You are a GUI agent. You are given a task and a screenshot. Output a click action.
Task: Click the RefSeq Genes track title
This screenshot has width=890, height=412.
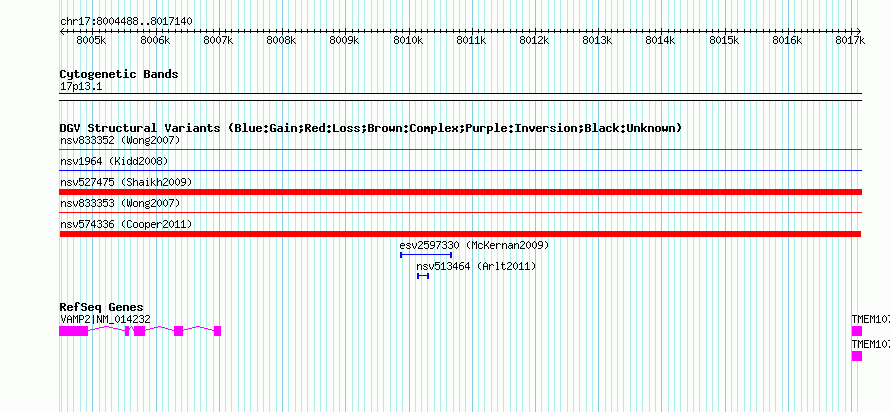[102, 307]
